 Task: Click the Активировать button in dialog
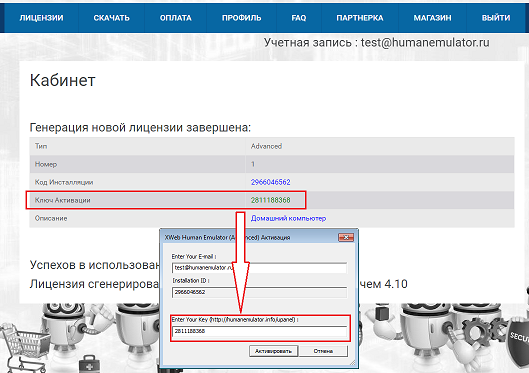pyautogui.click(x=273, y=351)
